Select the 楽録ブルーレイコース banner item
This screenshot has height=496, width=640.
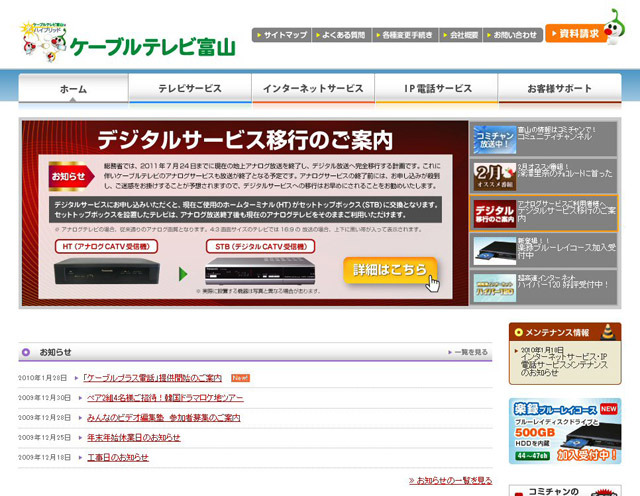click(x=543, y=251)
